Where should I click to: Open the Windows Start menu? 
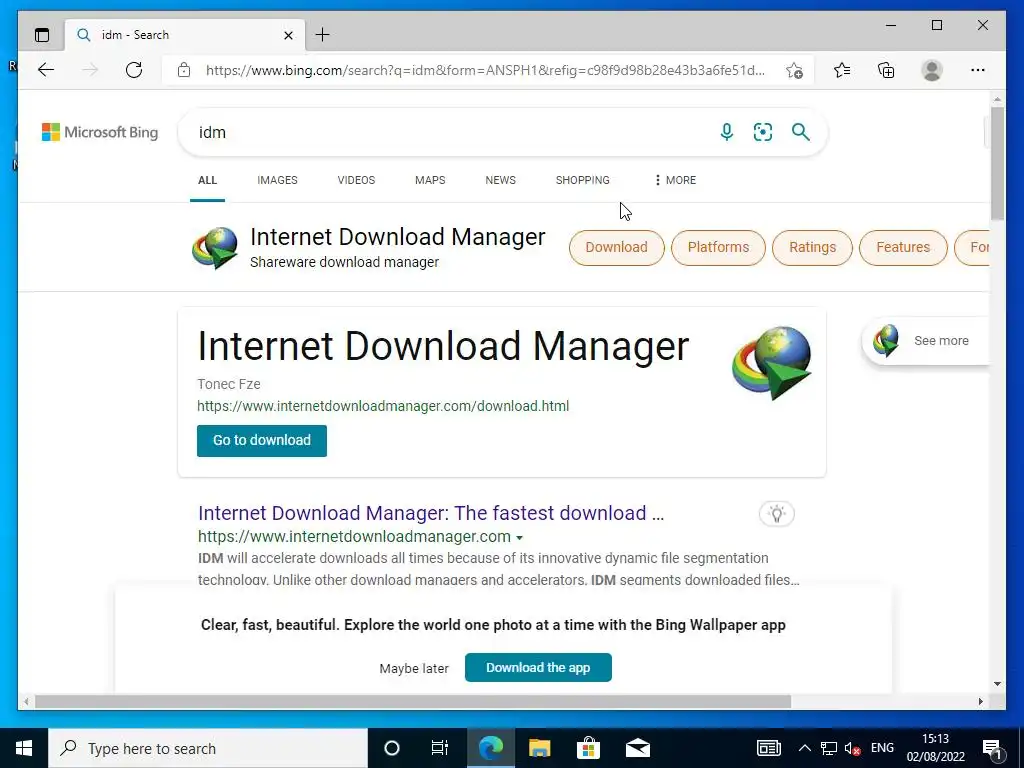24,748
